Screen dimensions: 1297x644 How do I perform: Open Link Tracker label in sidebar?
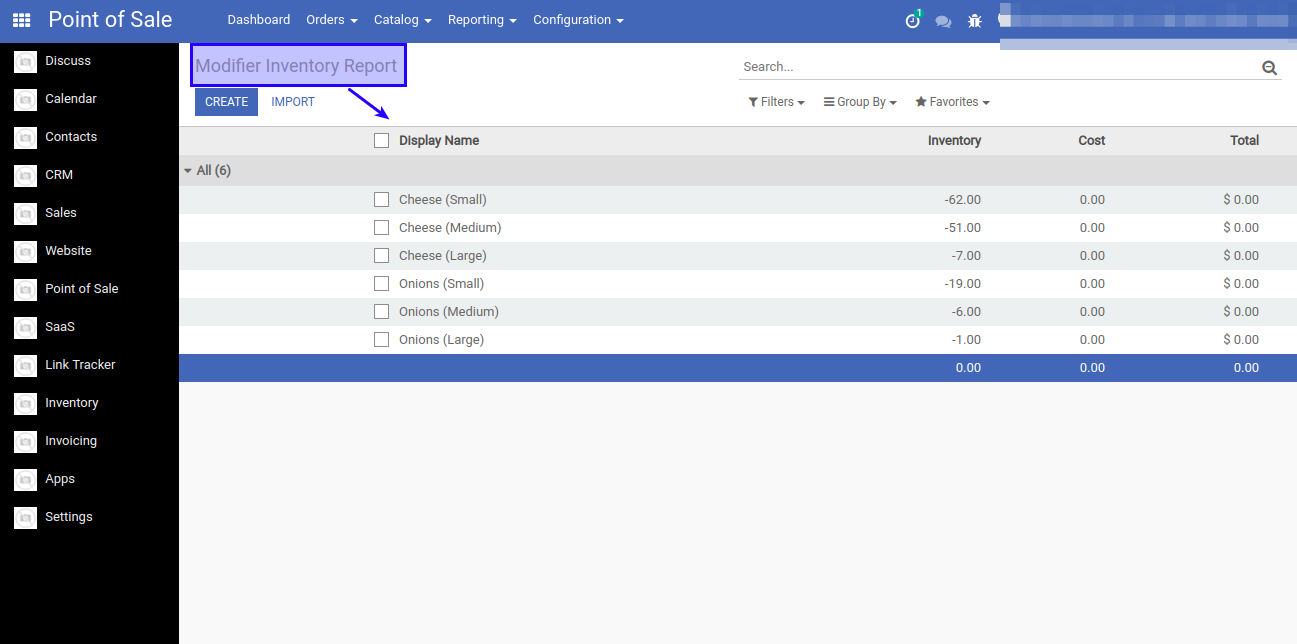point(80,365)
